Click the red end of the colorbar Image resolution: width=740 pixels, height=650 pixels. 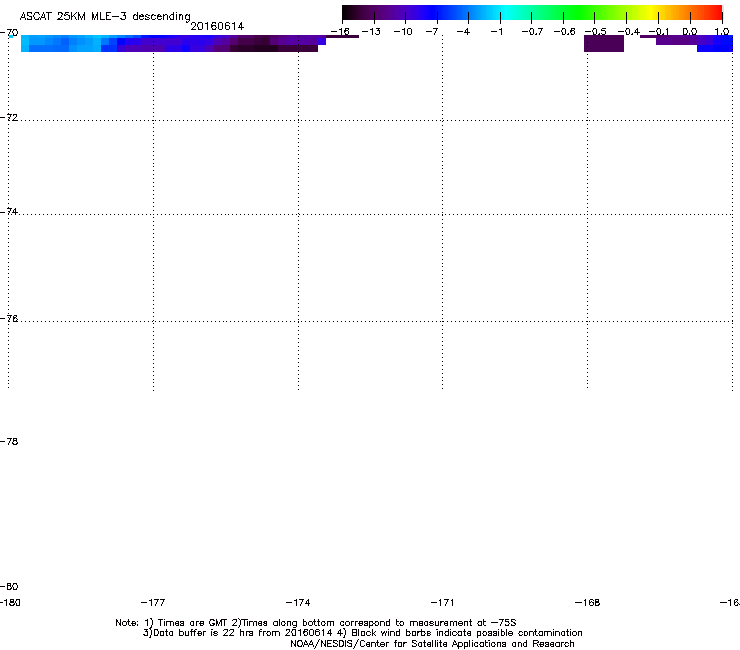(x=713, y=12)
